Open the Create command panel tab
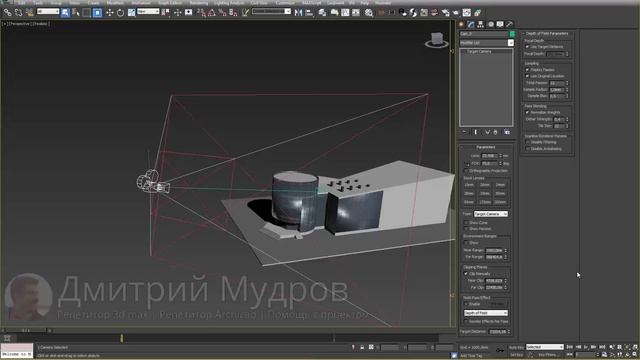The width and height of the screenshot is (640, 360). pyautogui.click(x=461, y=24)
